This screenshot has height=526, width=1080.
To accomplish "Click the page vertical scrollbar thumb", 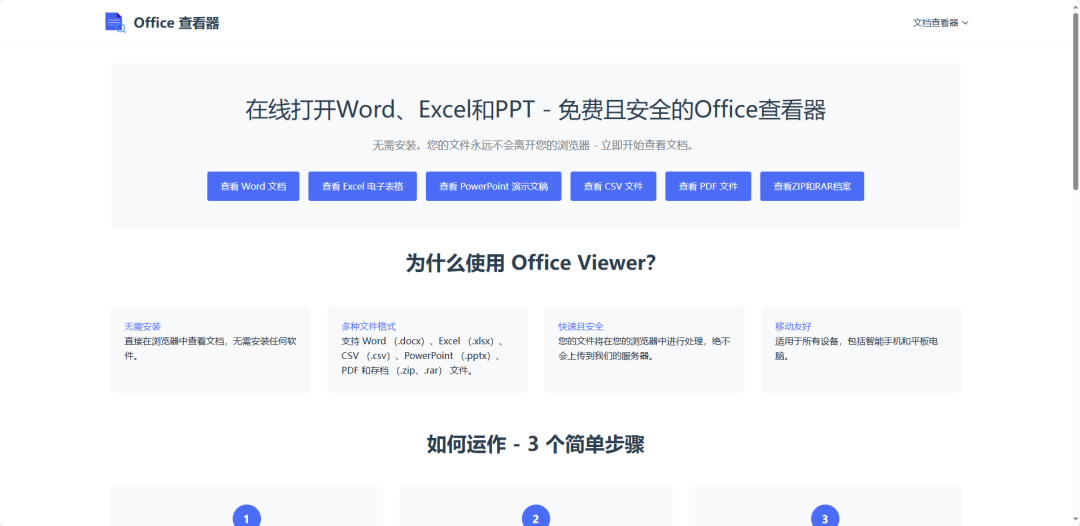I will [1075, 100].
